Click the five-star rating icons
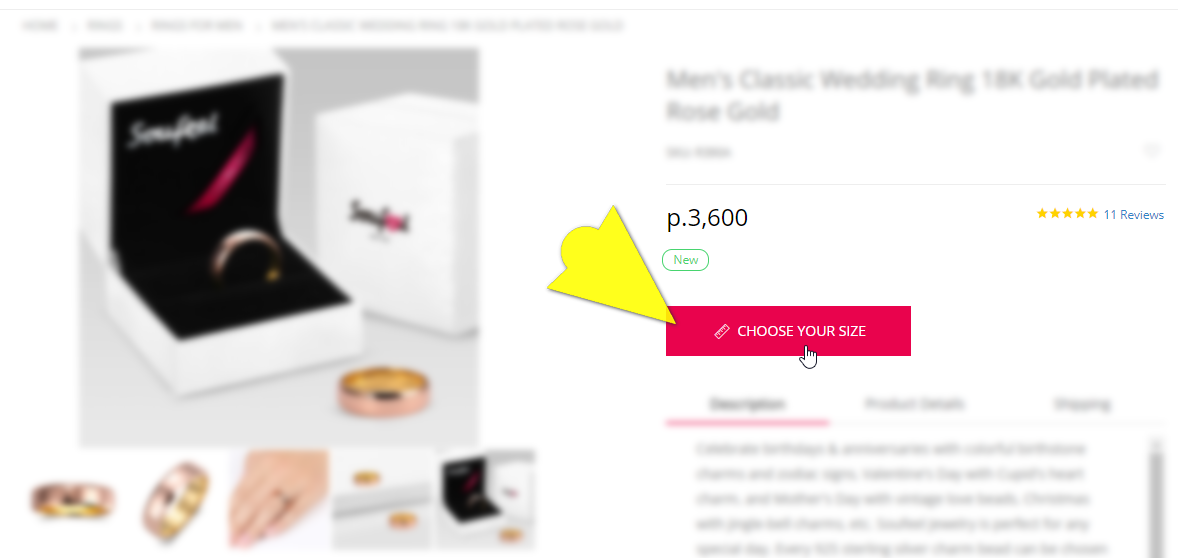The image size is (1178, 558). pos(1067,214)
